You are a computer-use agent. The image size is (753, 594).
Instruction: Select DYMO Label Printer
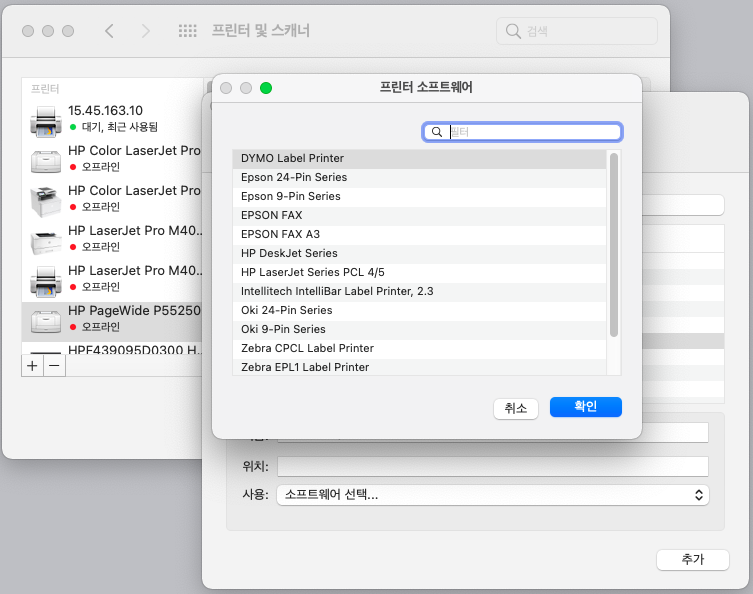pos(419,159)
